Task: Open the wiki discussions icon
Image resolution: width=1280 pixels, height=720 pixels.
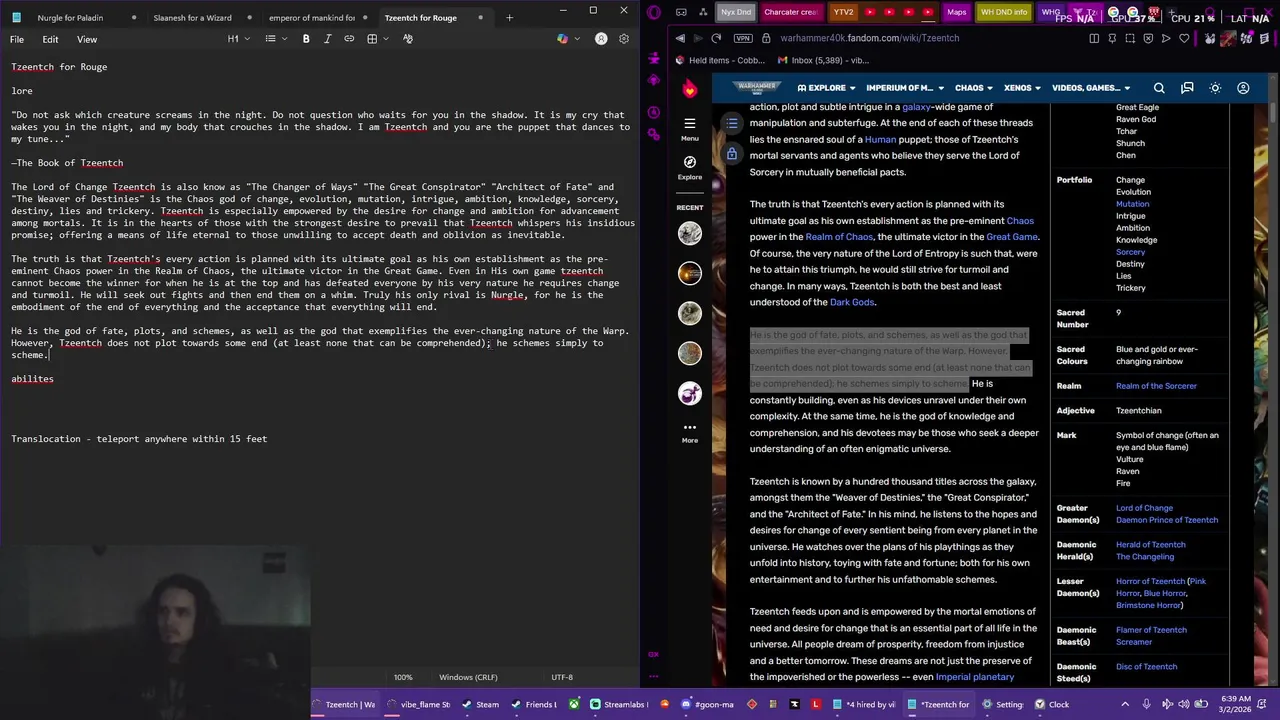Action: pos(1187,88)
